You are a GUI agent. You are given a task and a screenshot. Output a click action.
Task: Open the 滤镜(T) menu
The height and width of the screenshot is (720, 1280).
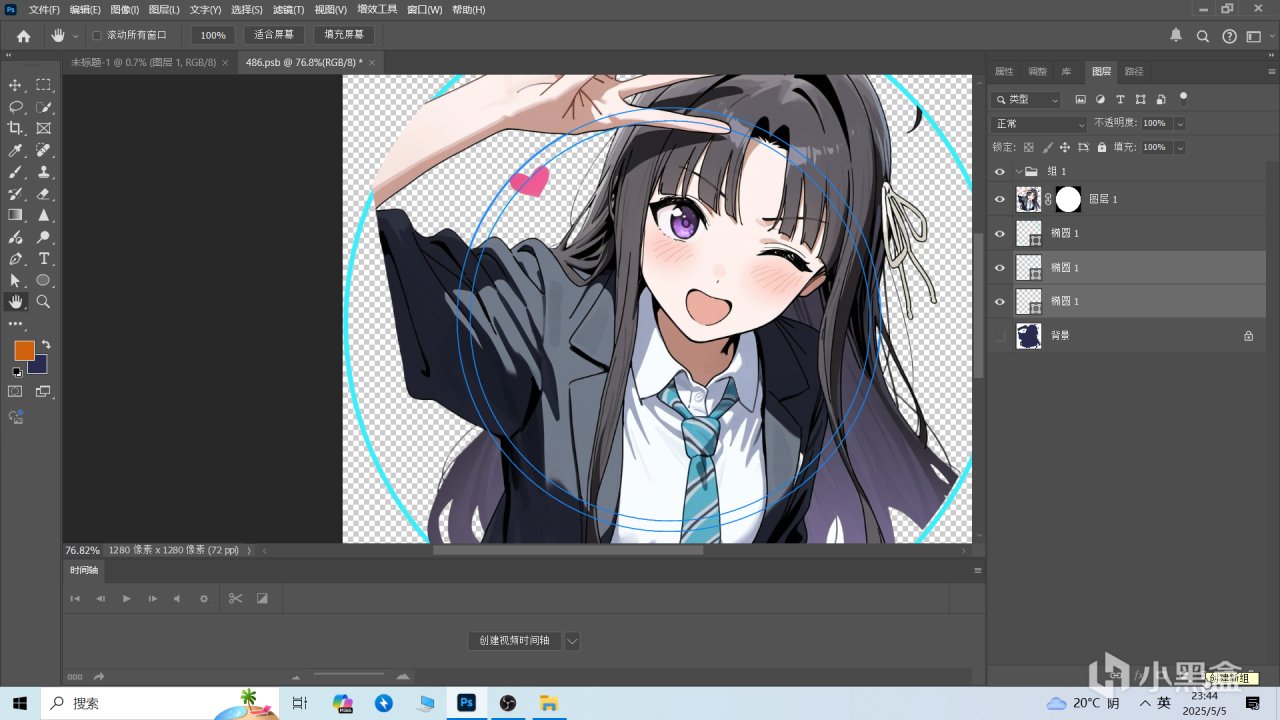point(288,9)
